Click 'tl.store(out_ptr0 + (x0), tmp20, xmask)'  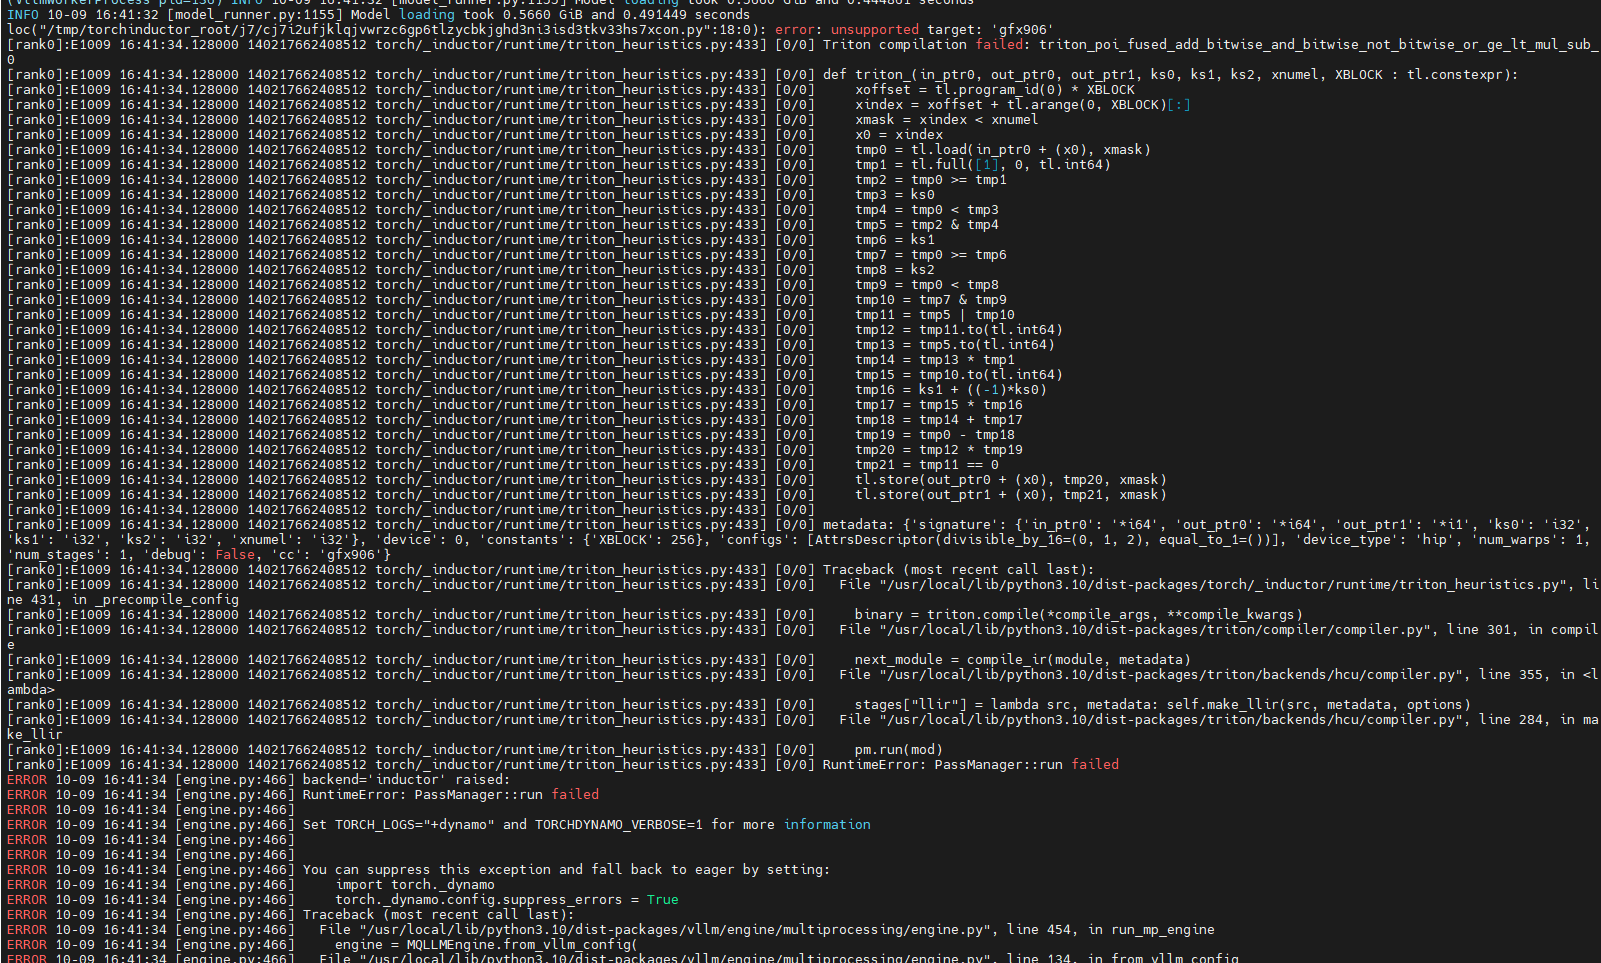coord(1011,480)
